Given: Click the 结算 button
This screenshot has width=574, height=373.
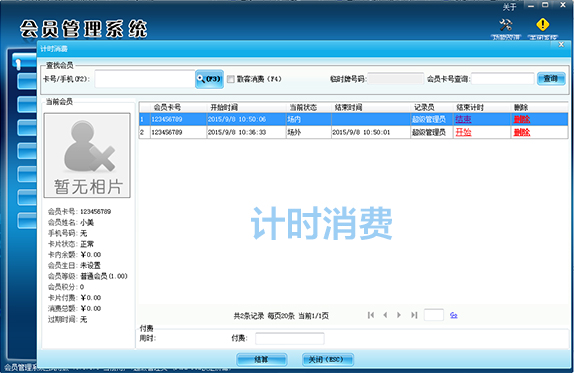Looking at the screenshot, I should point(261,359).
